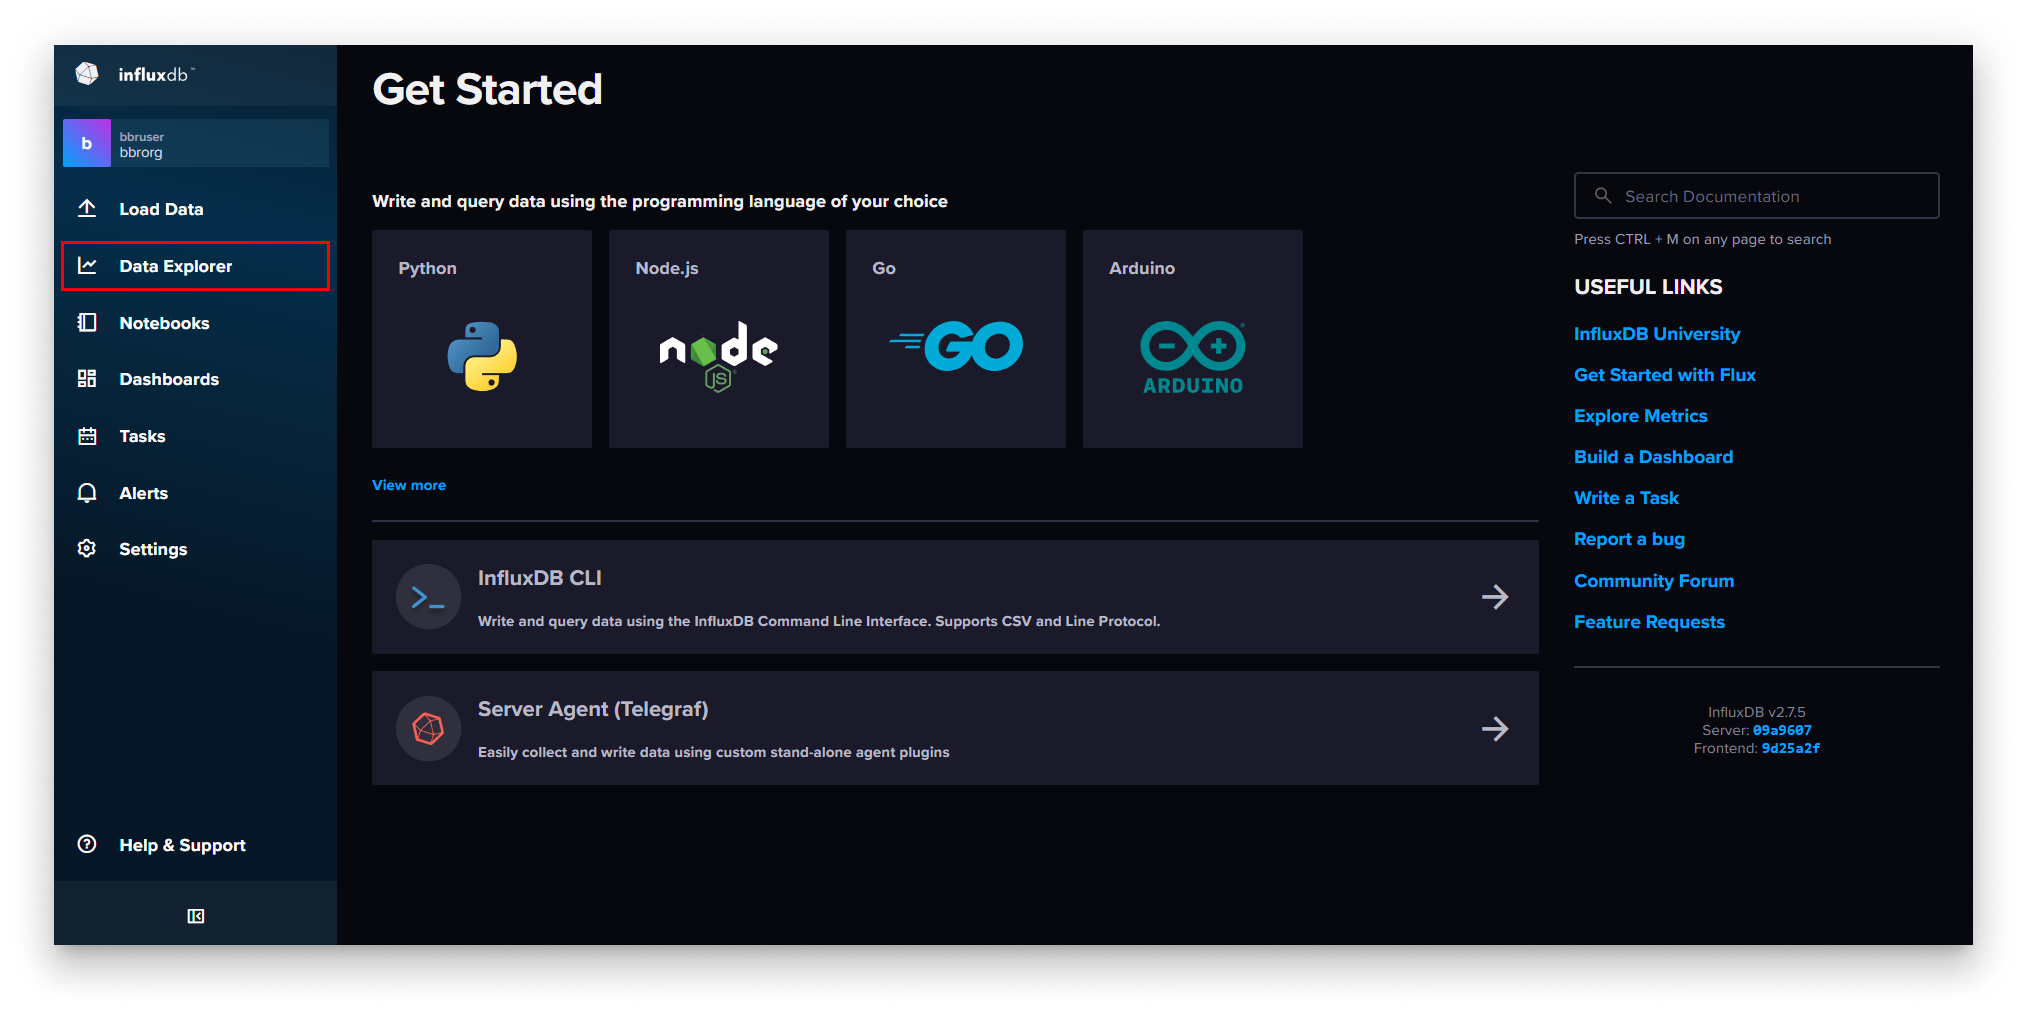2027x1010 pixels.
Task: Open Data Explorer from the sidebar
Action: (175, 266)
